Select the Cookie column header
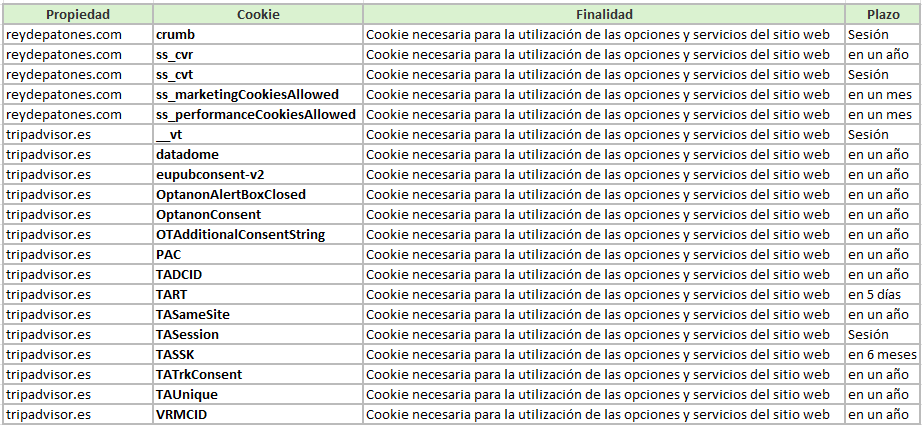This screenshot has width=922, height=425. click(258, 15)
